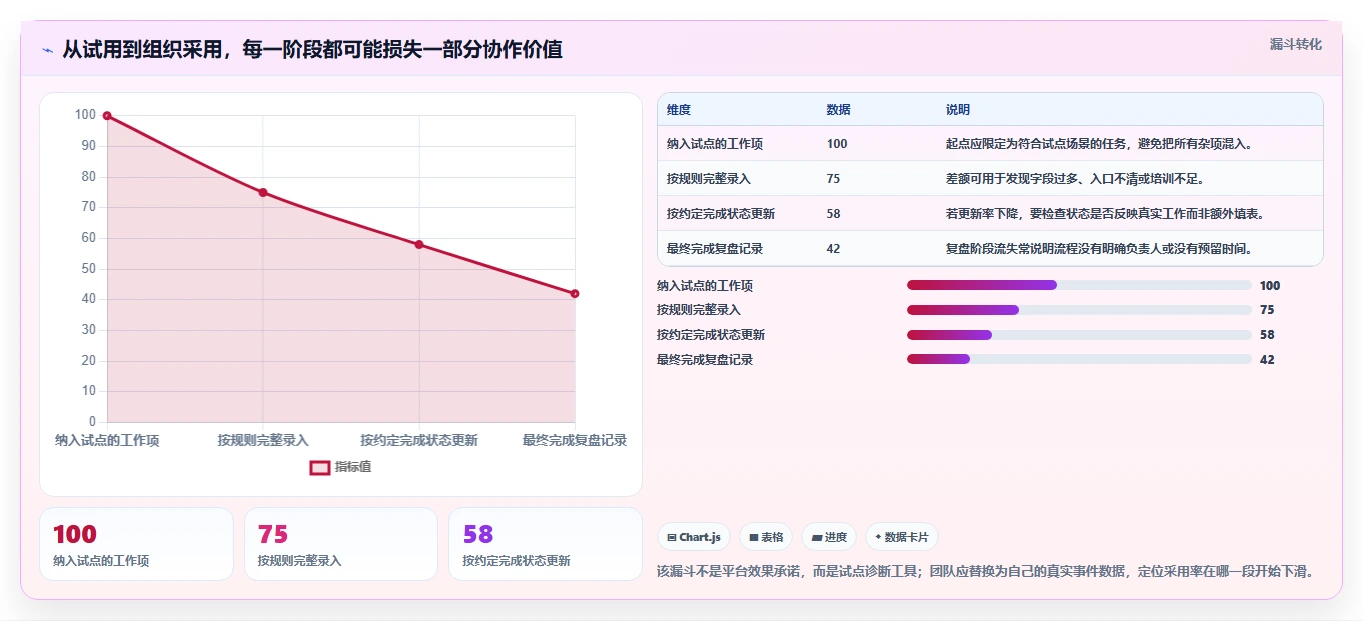Open the stat card showing 58
Image resolution: width=1363 pixels, height=621 pixels.
pyautogui.click(x=545, y=544)
